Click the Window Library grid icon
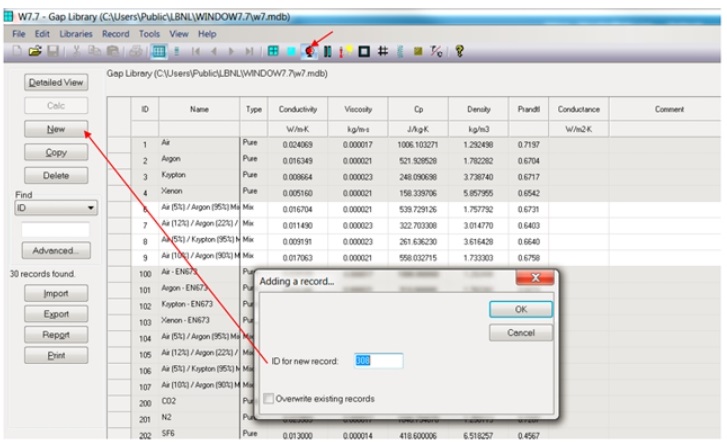 (x=273, y=51)
